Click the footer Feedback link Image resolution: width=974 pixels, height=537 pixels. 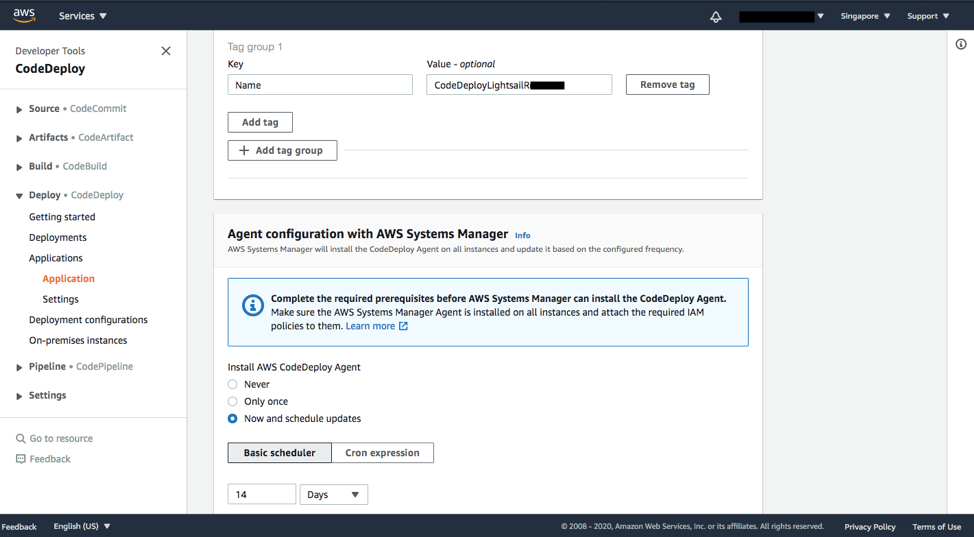19,526
